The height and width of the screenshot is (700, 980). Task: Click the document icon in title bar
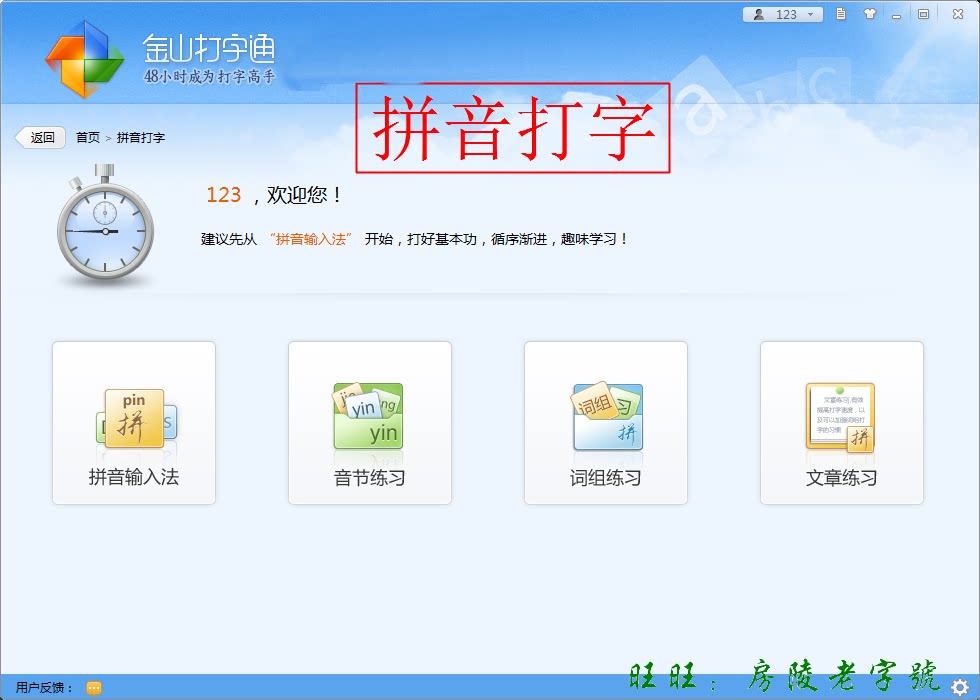click(841, 14)
